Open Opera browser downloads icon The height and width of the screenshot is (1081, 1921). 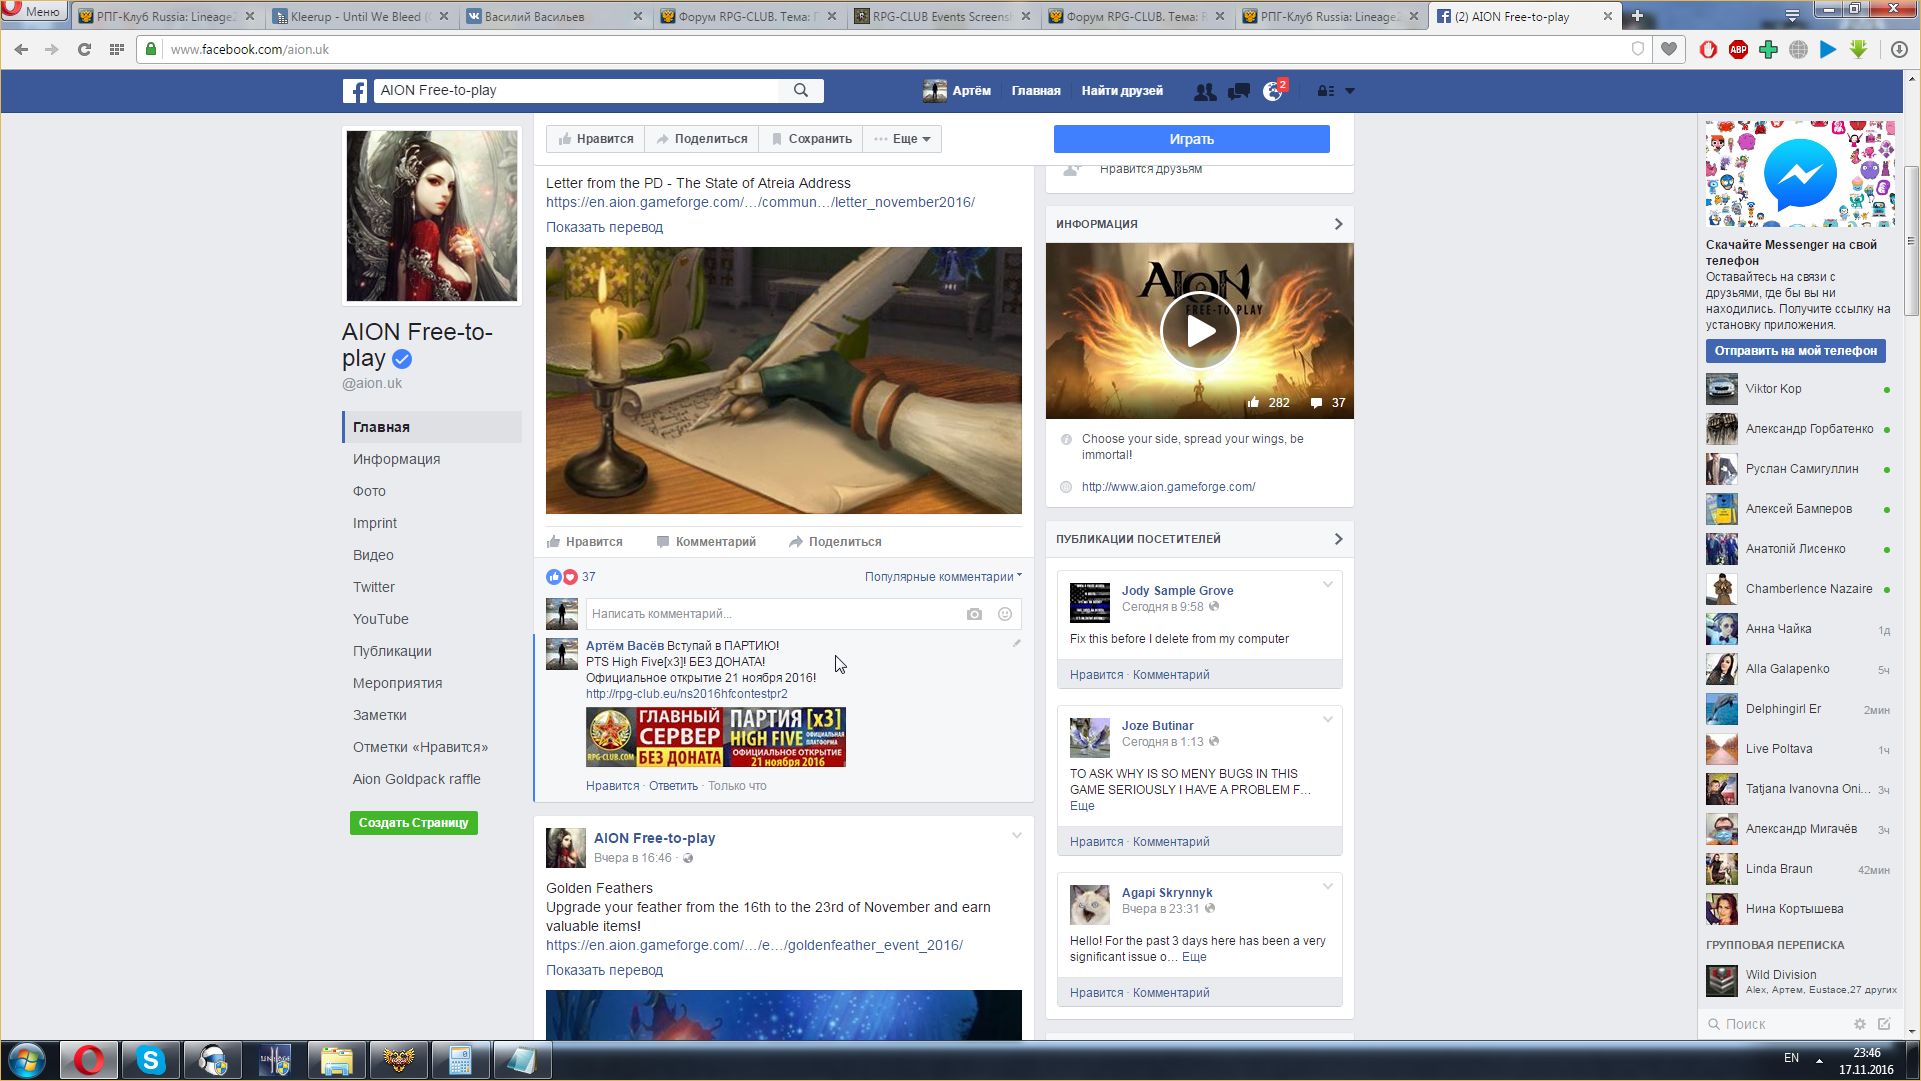pos(1899,49)
